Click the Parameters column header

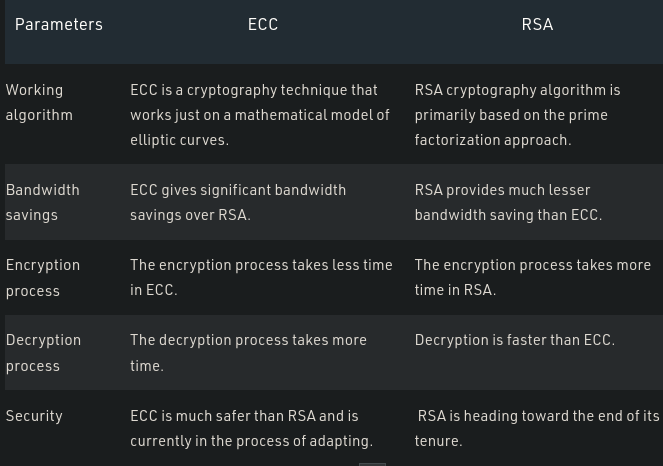[x=59, y=25]
